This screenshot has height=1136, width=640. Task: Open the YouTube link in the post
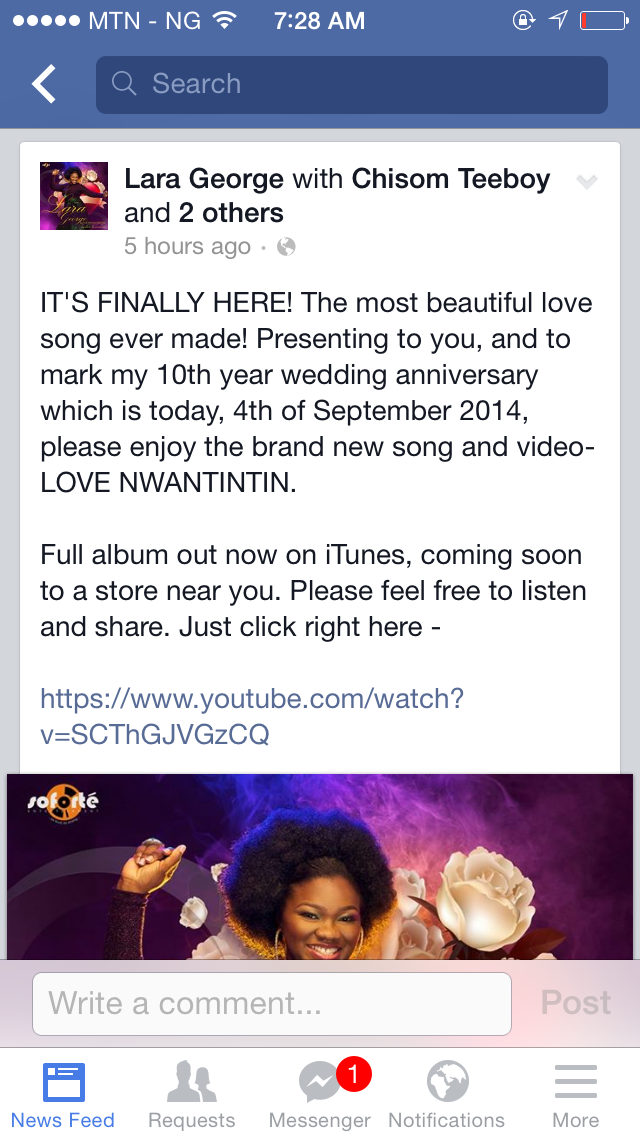[x=252, y=717]
